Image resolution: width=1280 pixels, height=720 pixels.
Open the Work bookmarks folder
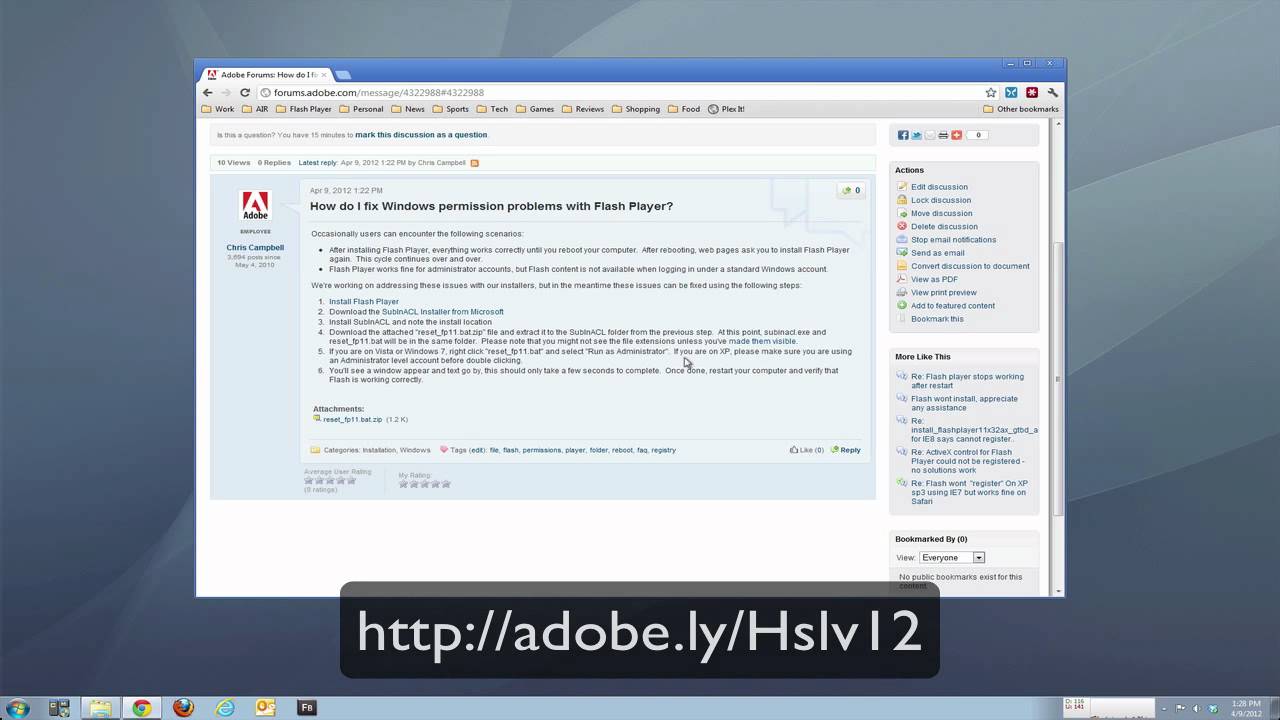coord(218,109)
